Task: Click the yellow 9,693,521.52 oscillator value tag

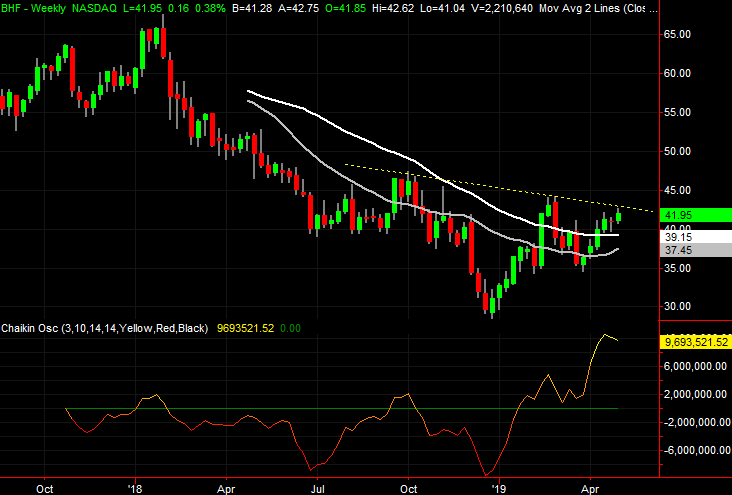Action: [x=696, y=342]
